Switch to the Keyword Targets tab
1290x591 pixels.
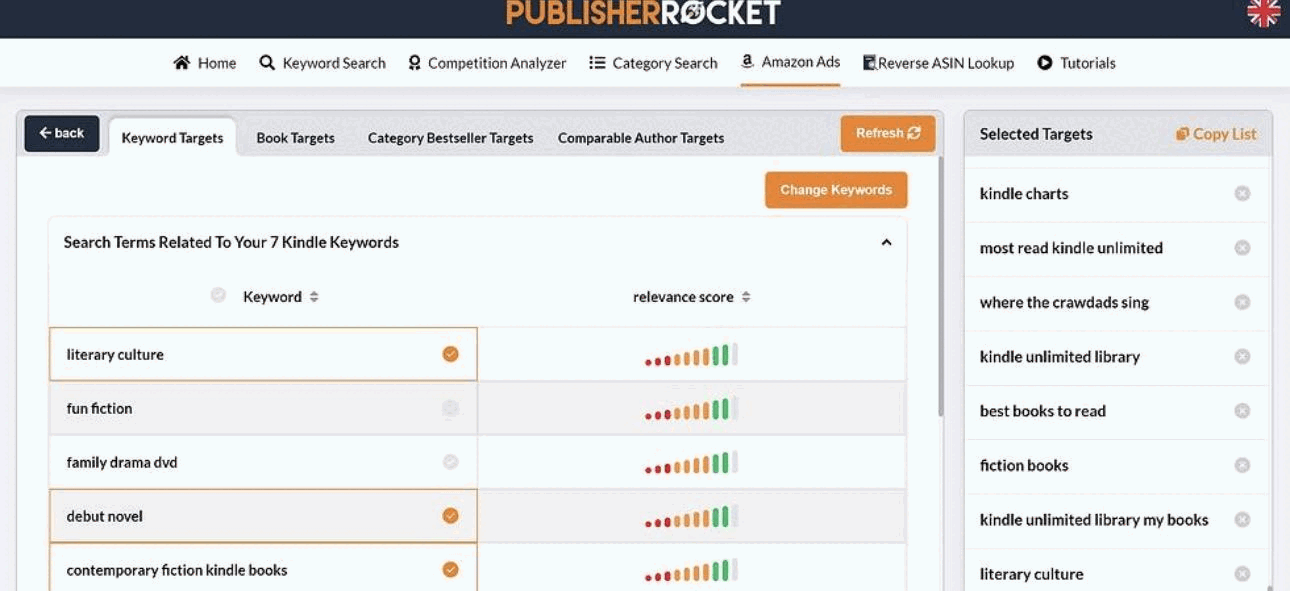point(172,138)
